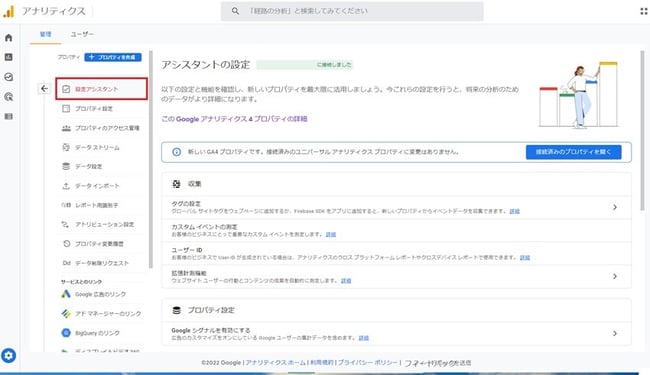Click the access management people icon
Viewport: 650px width, 375px height.
pyautogui.click(x=66, y=128)
